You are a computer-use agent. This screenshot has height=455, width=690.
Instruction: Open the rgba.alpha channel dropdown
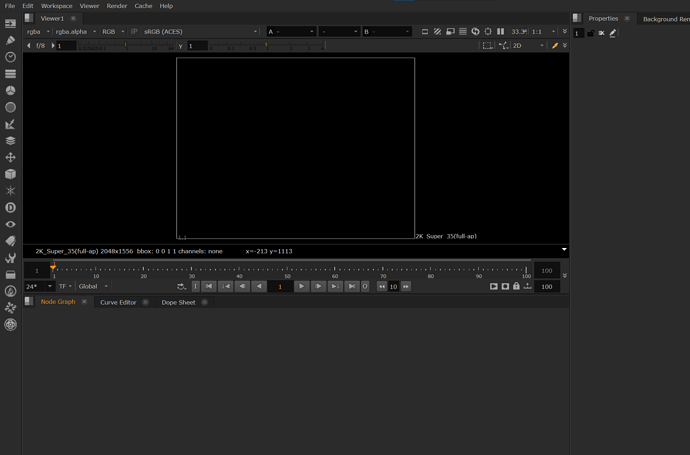[75, 32]
